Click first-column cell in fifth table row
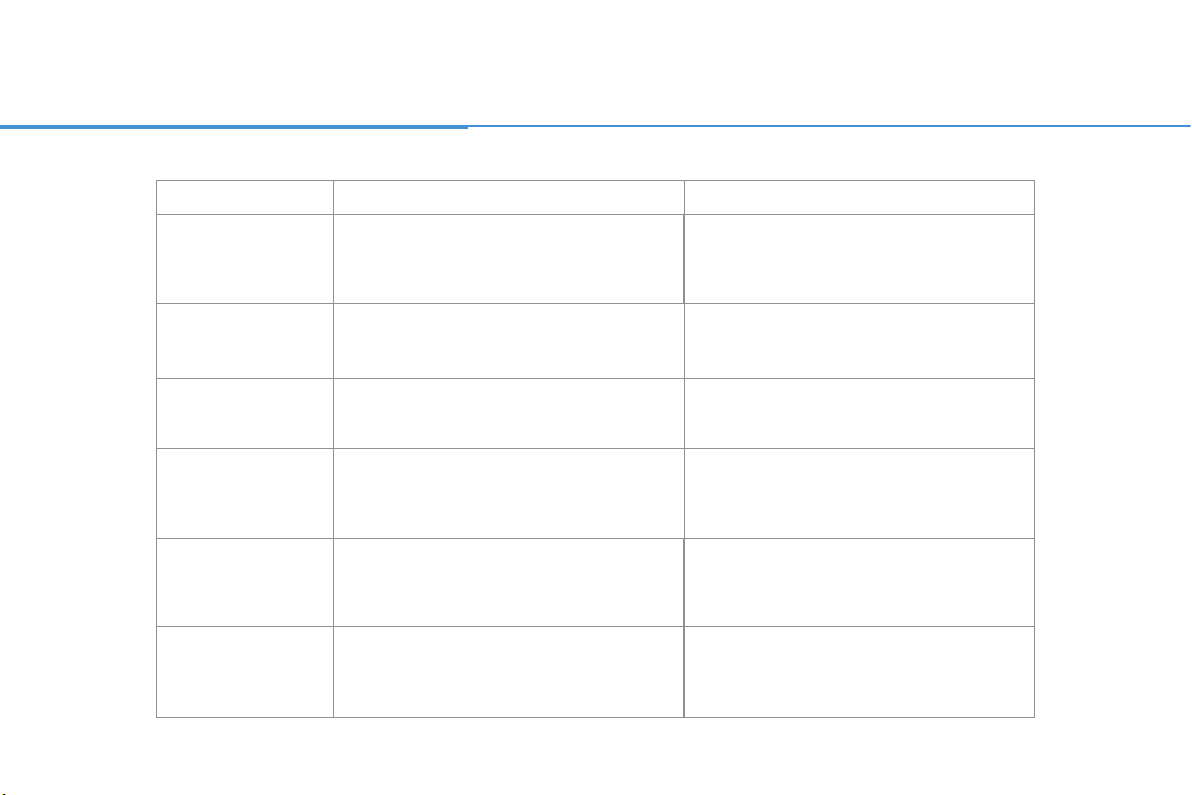Screen dimensions: 1192x795 click(x=245, y=494)
